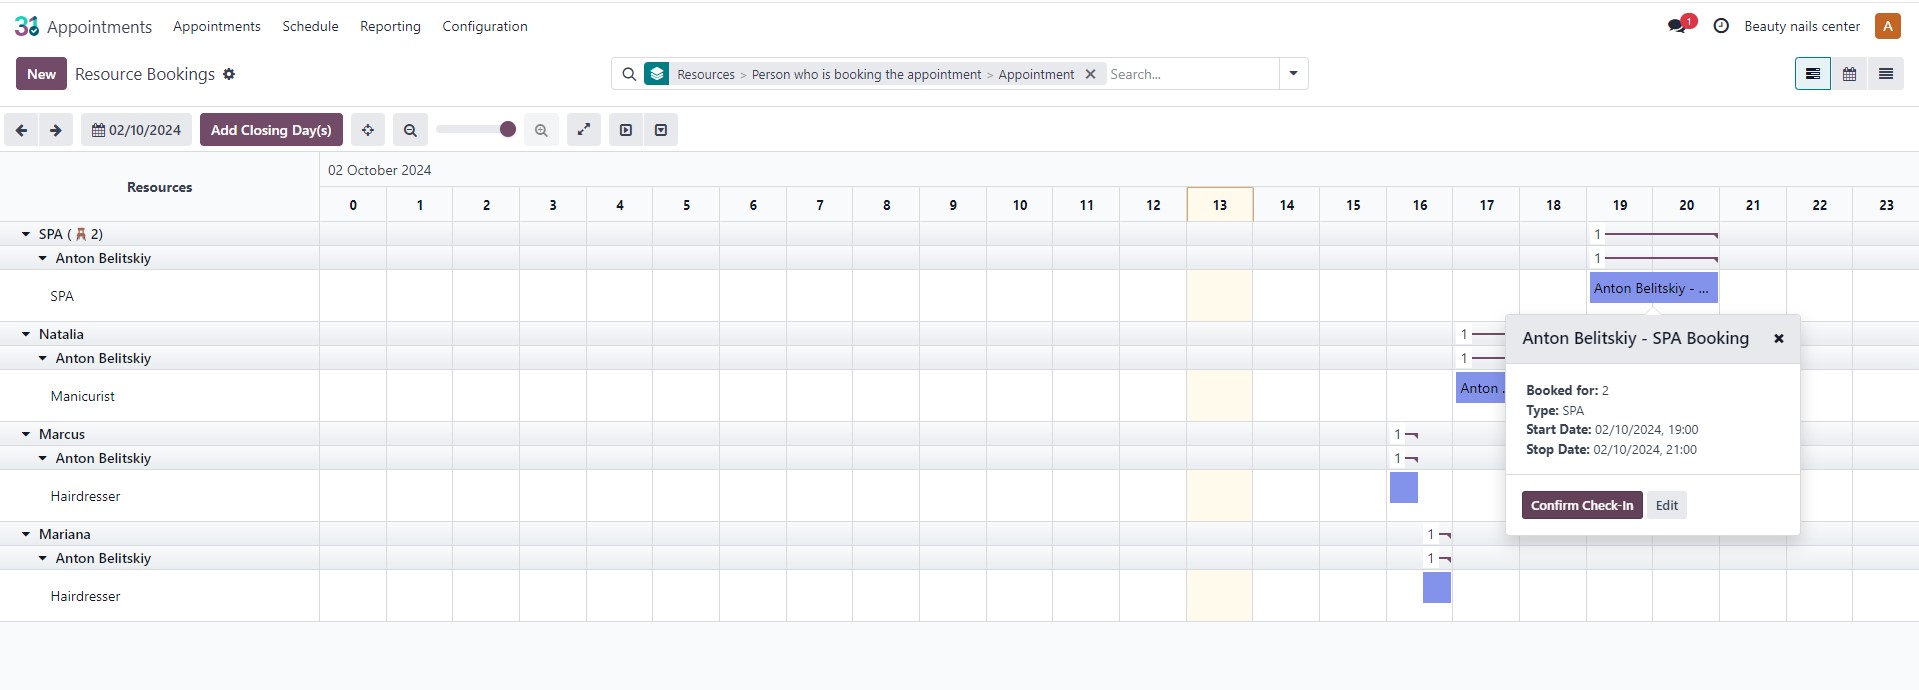
Task: Collapse Anton Belitskiy under Natalia
Action: tap(43, 358)
